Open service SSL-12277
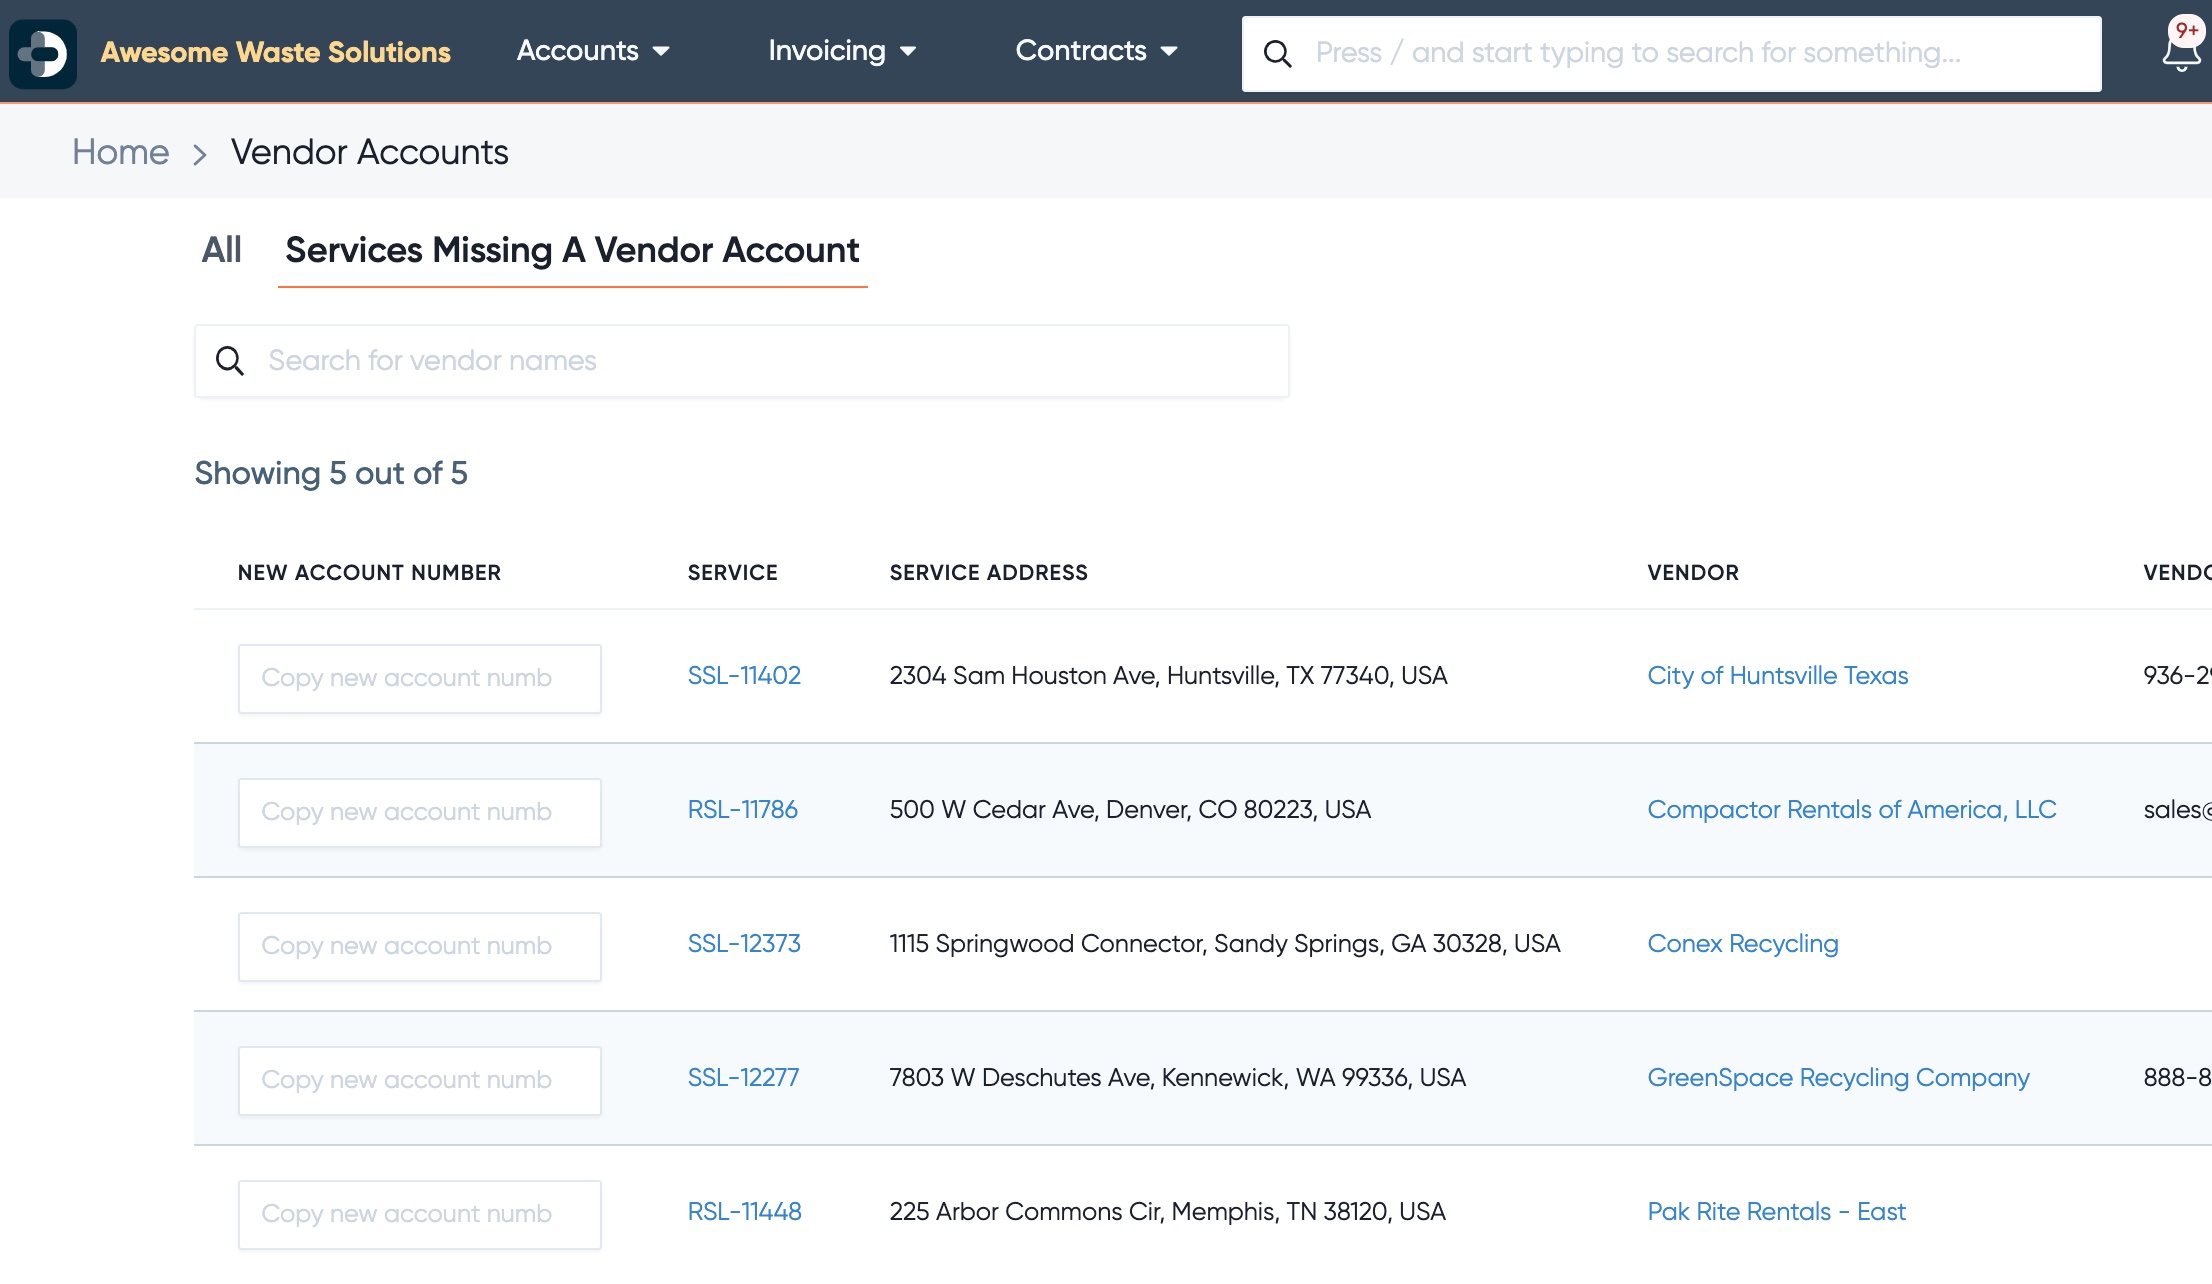Viewport: 2212px width, 1284px height. (743, 1078)
